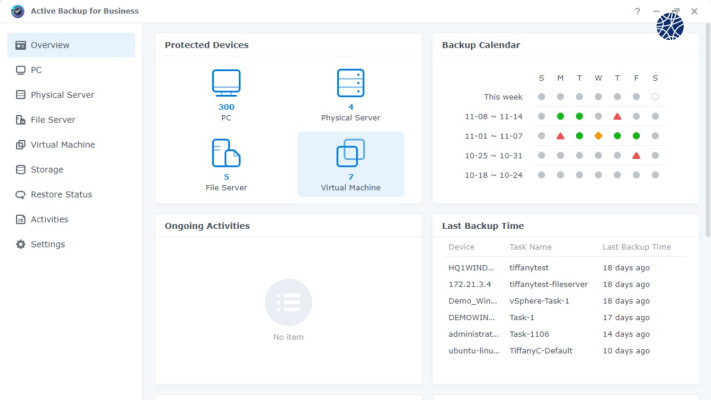Select the tiffanytest-fileserver task row
The width and height of the screenshot is (711, 400).
566,284
